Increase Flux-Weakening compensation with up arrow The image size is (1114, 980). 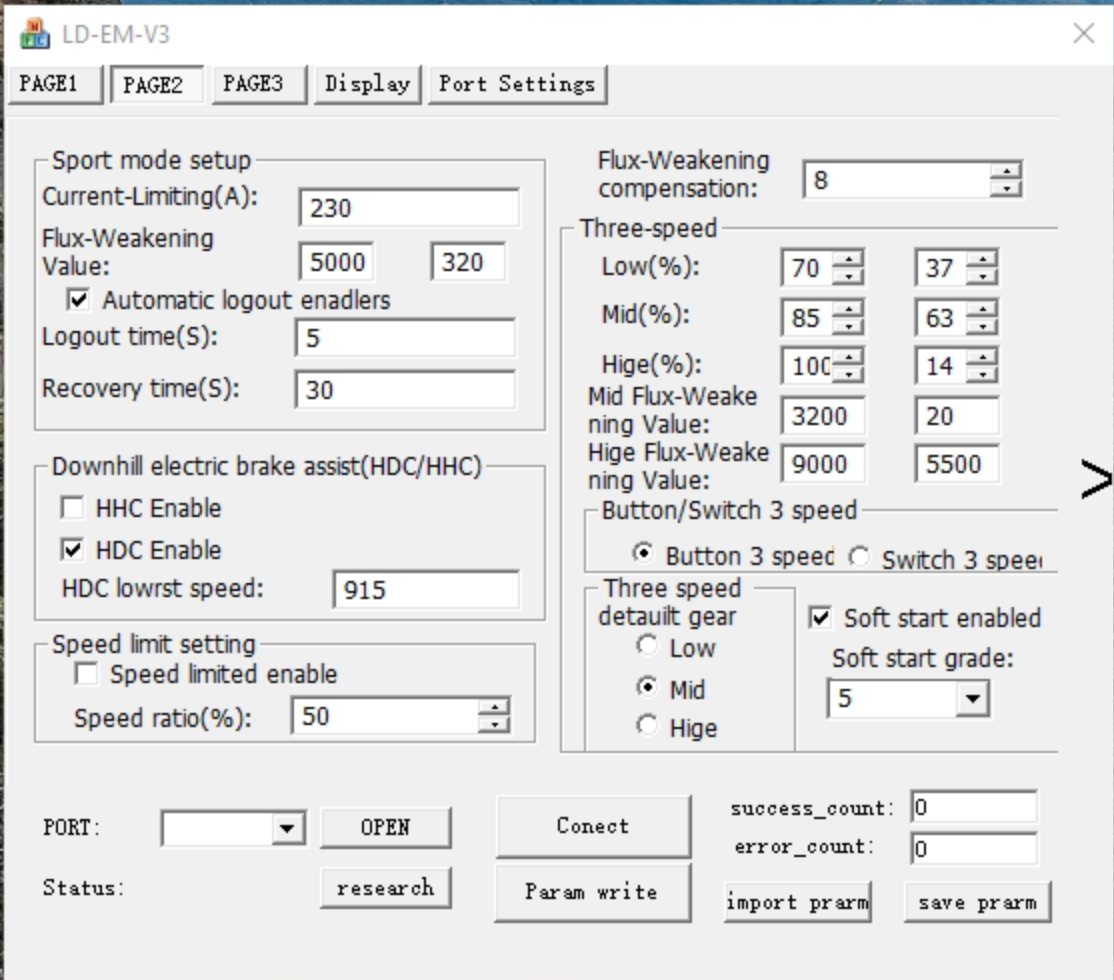pyautogui.click(x=1006, y=171)
